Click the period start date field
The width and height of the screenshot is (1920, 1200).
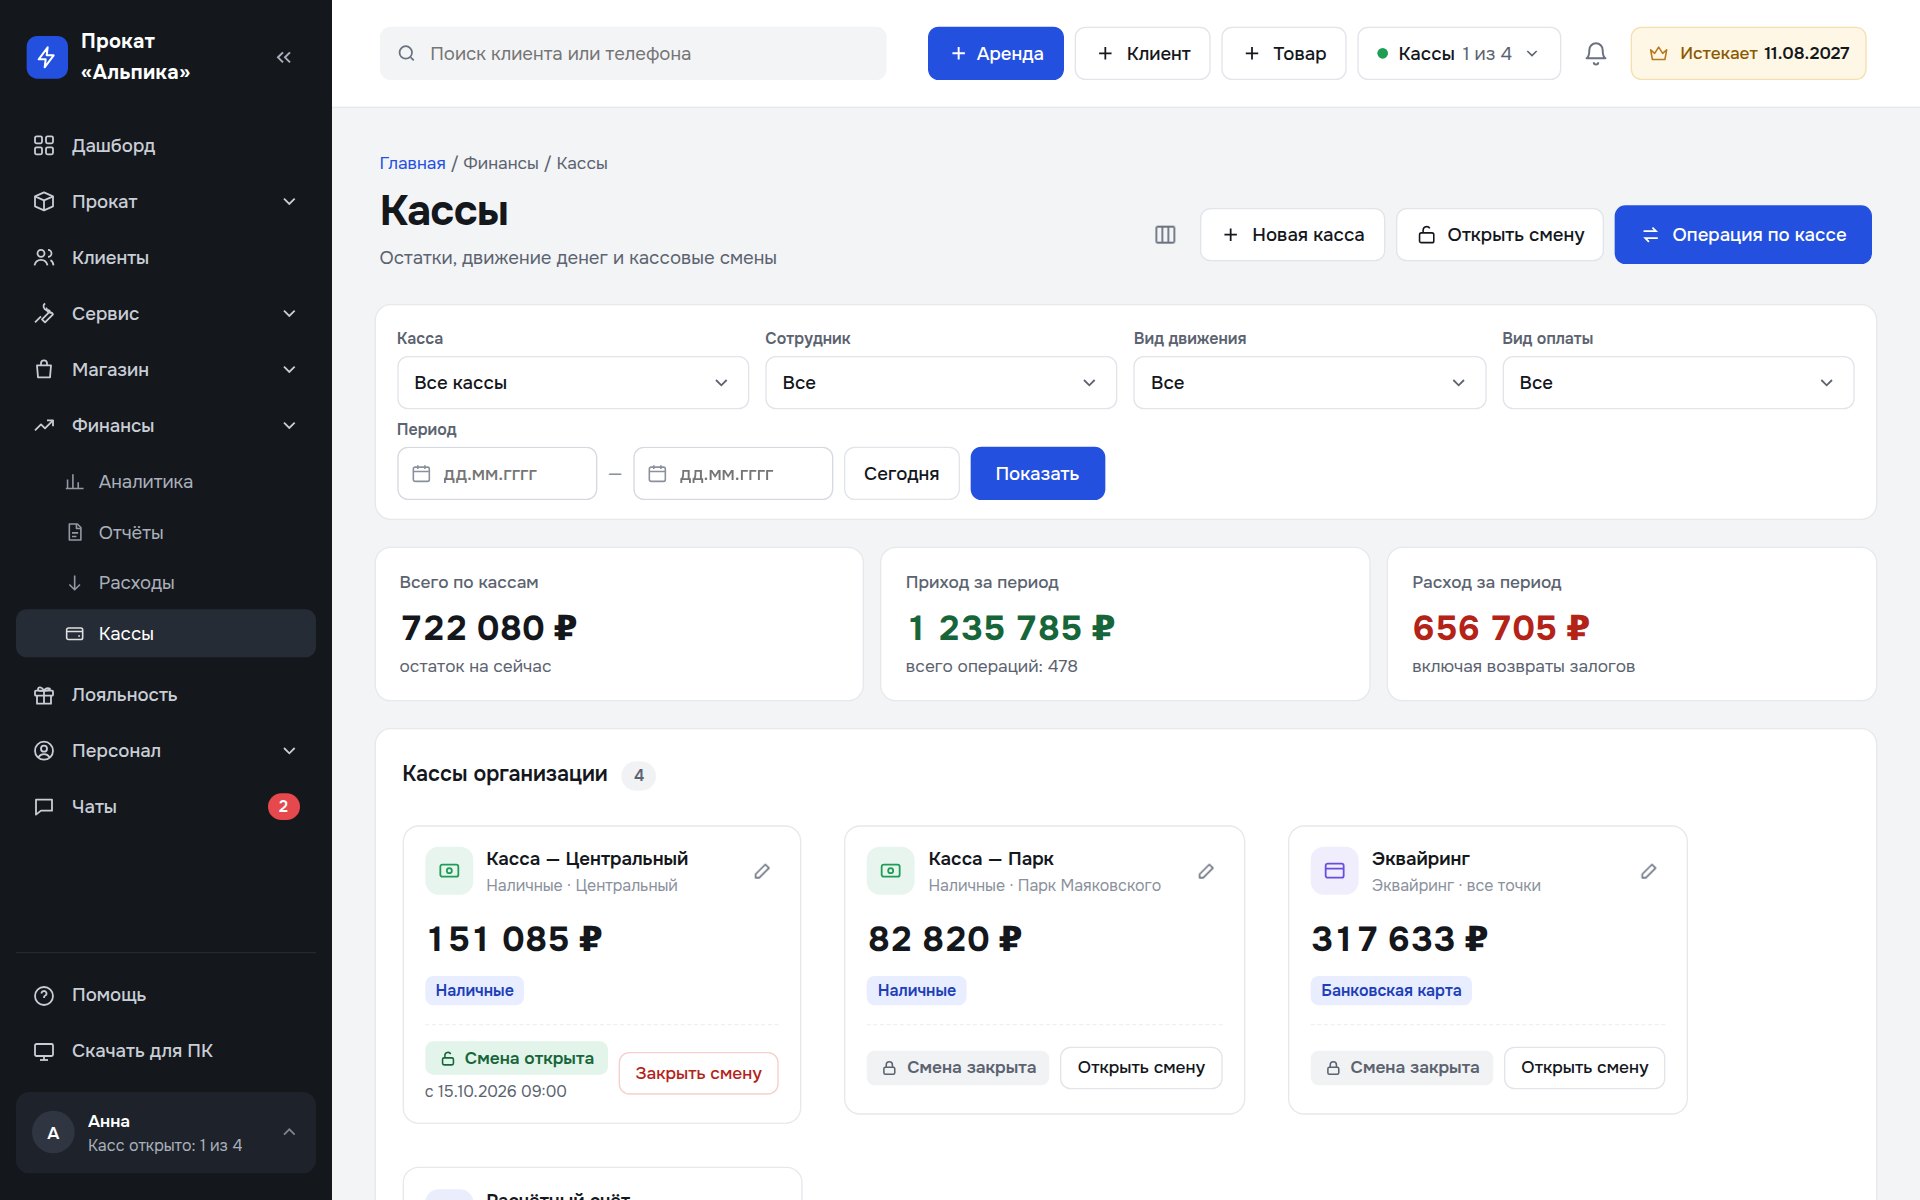click(497, 473)
